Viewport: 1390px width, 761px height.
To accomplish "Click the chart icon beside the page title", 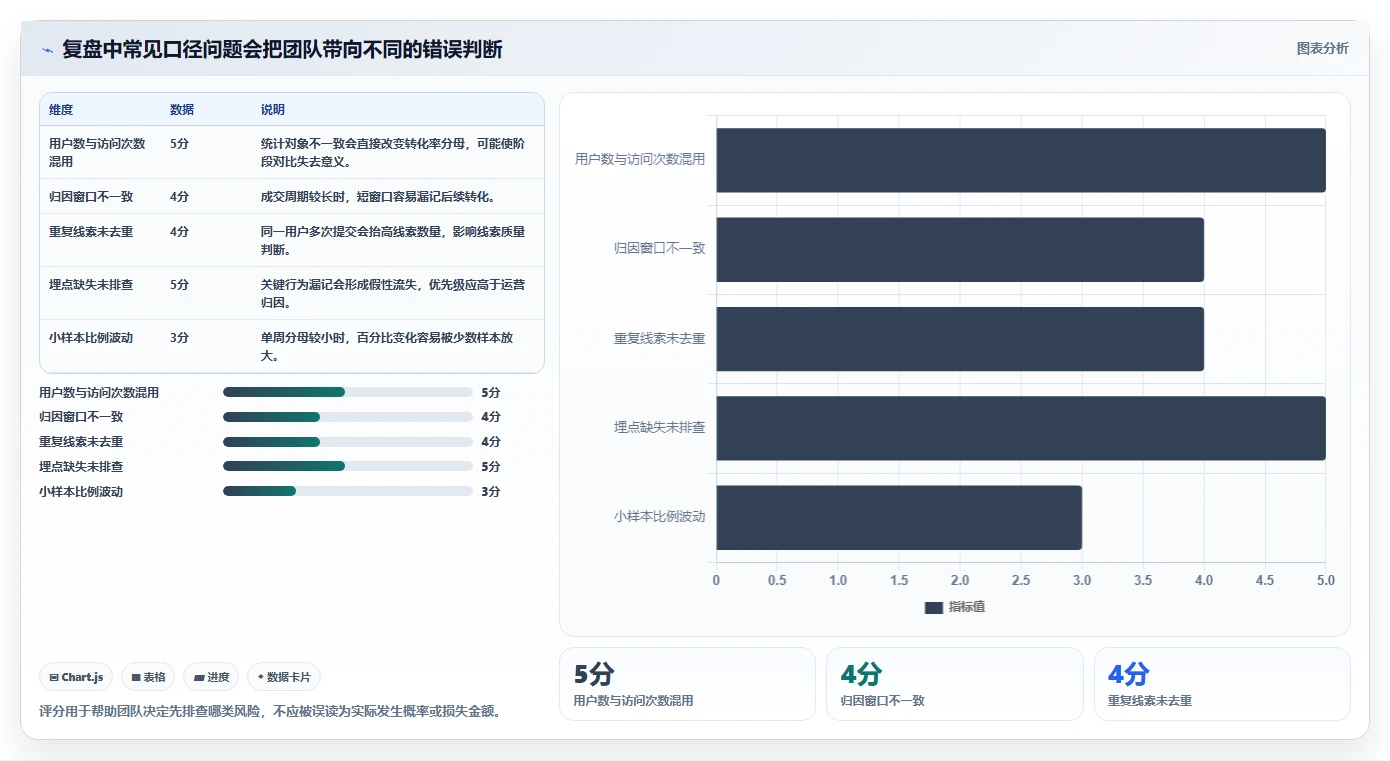I will click(47, 50).
